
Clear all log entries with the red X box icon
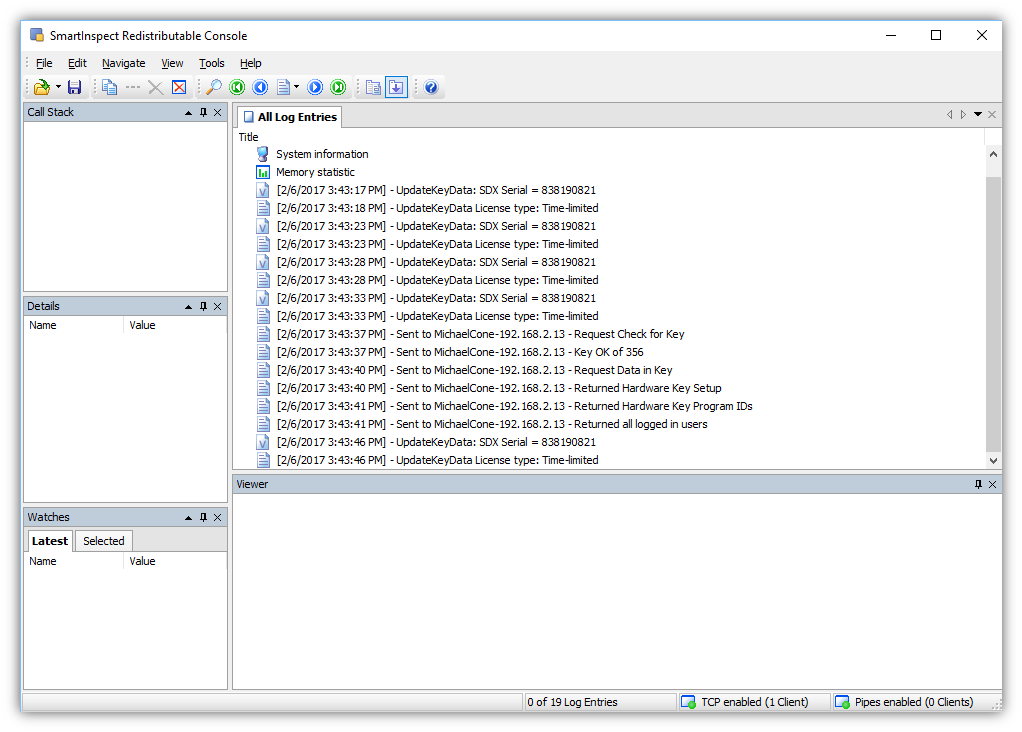click(179, 88)
